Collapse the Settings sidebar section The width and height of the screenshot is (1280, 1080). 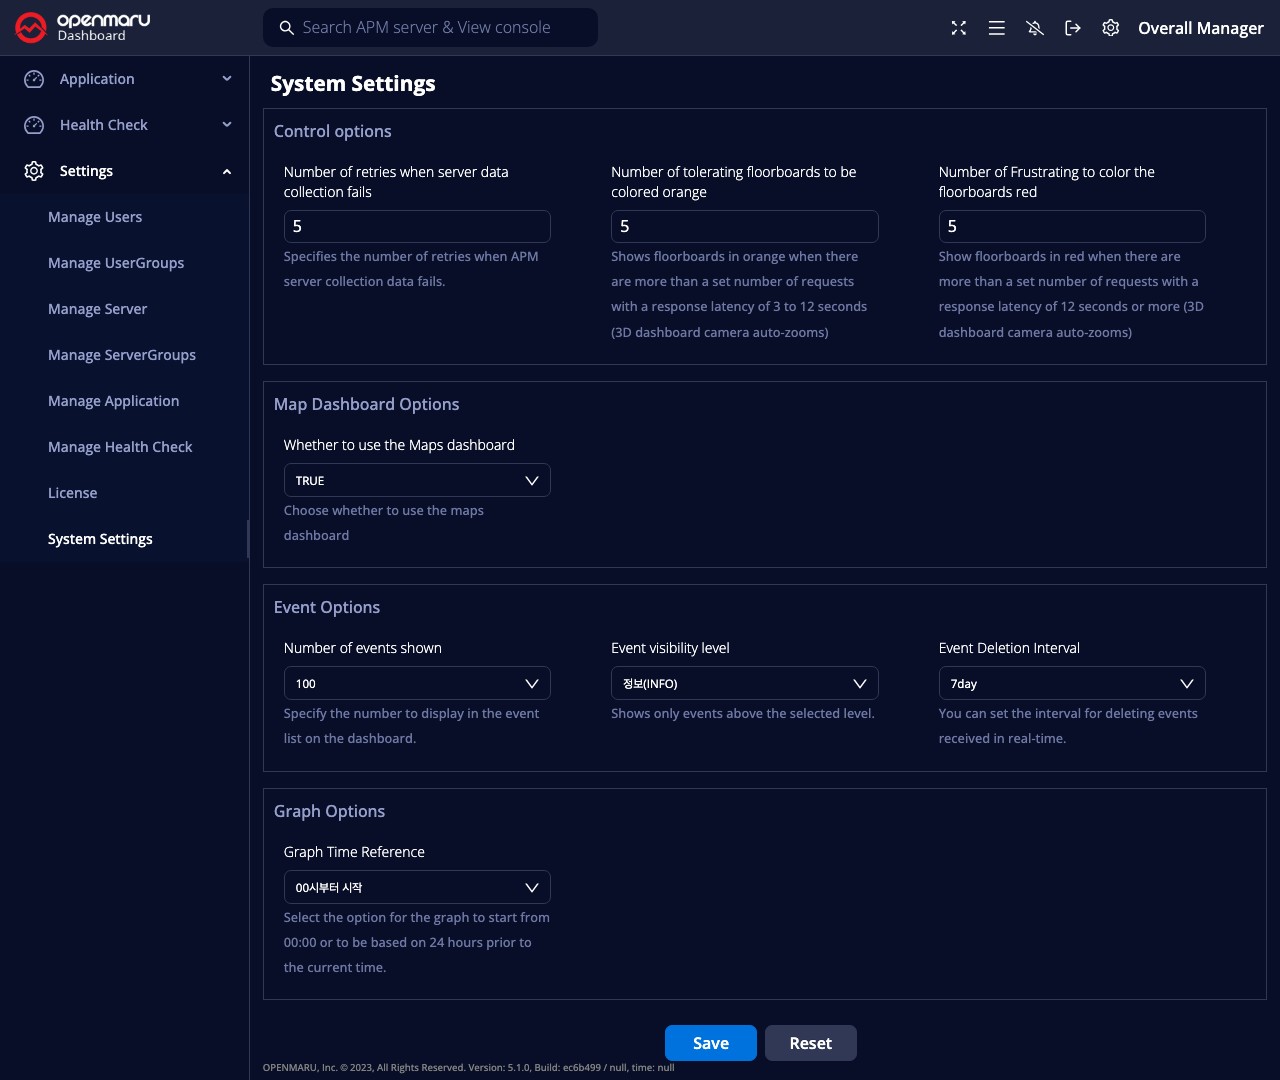(227, 171)
